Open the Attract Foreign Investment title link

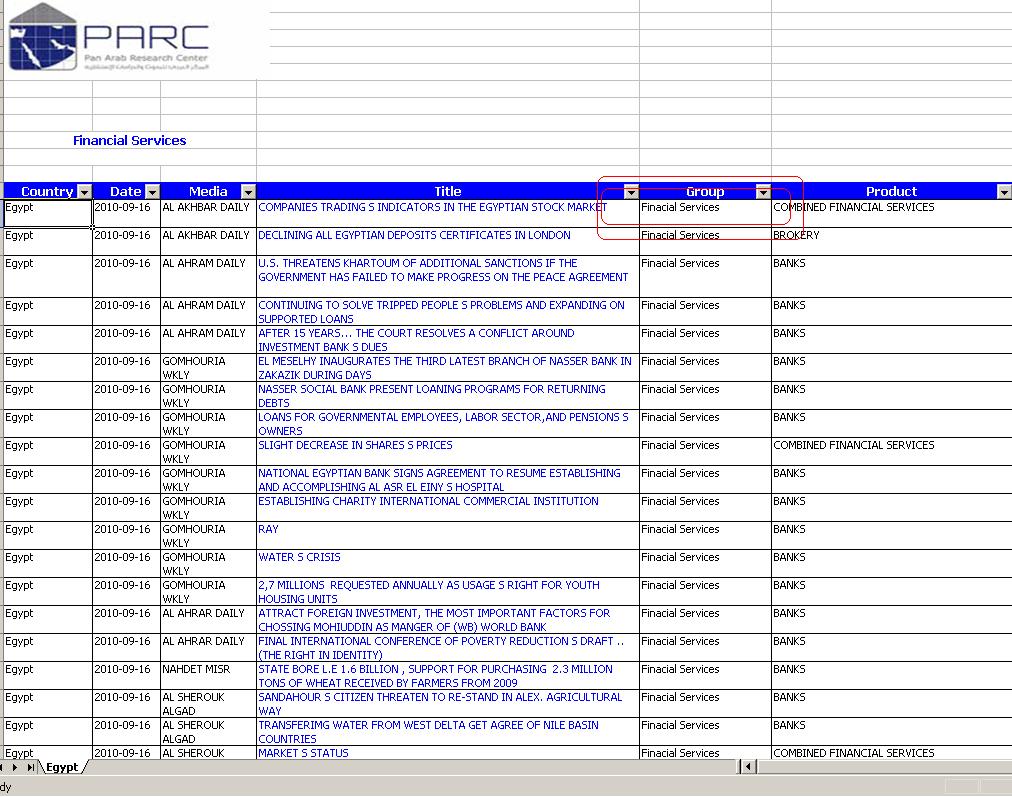pos(434,620)
